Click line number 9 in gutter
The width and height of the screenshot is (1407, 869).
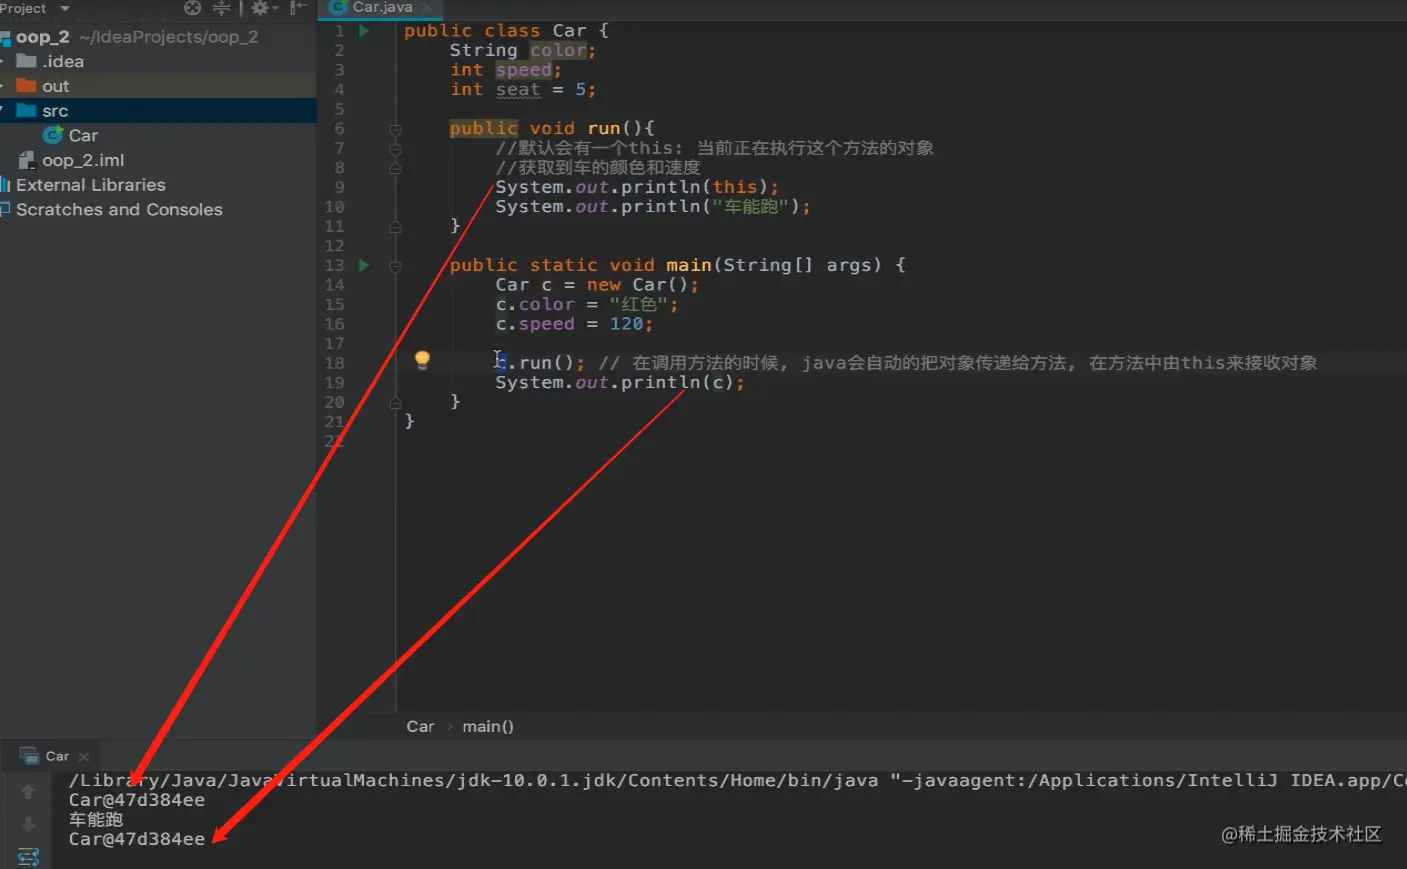coord(339,188)
